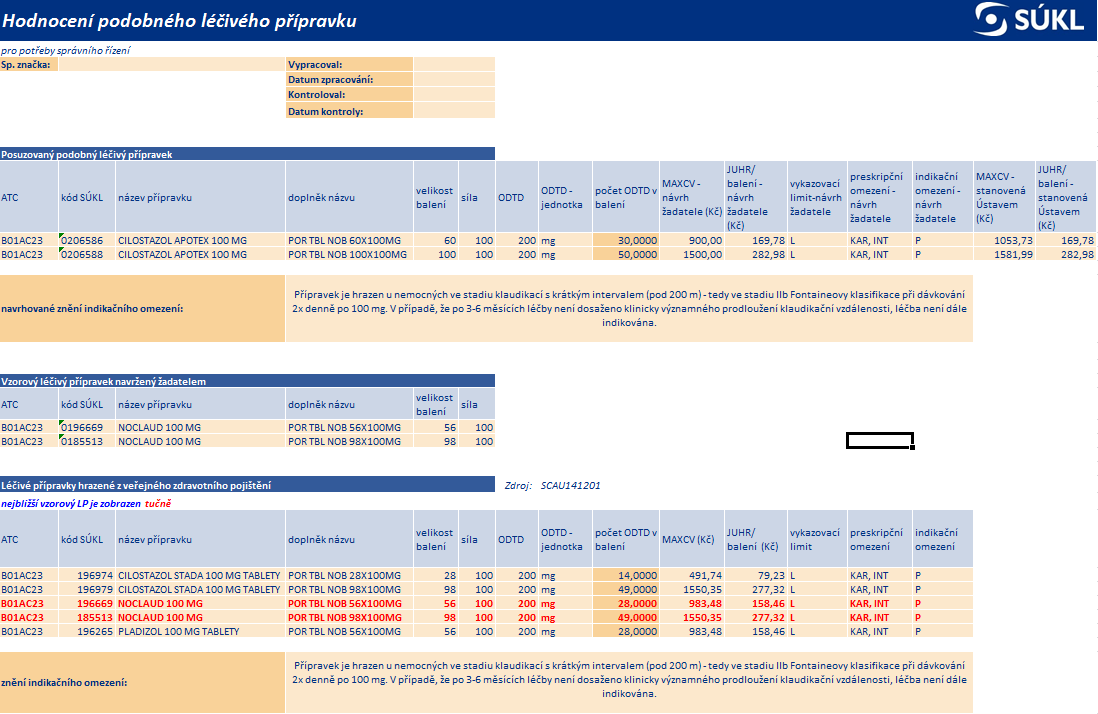The width and height of the screenshot is (1098, 714).
Task: Click the red SÚKL code cell 185513
Action: [87, 617]
